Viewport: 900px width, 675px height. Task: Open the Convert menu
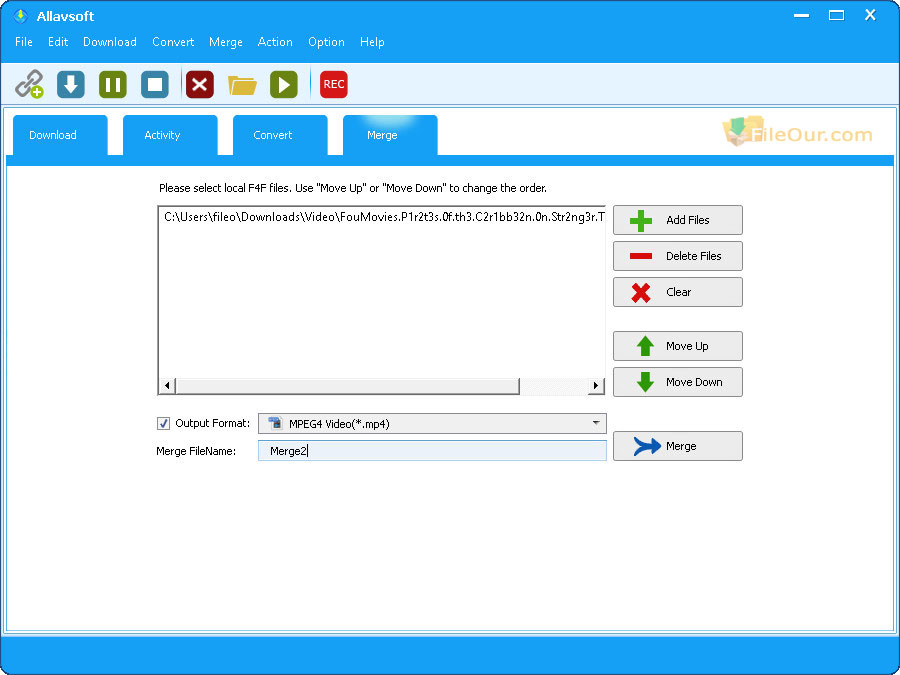pyautogui.click(x=173, y=42)
